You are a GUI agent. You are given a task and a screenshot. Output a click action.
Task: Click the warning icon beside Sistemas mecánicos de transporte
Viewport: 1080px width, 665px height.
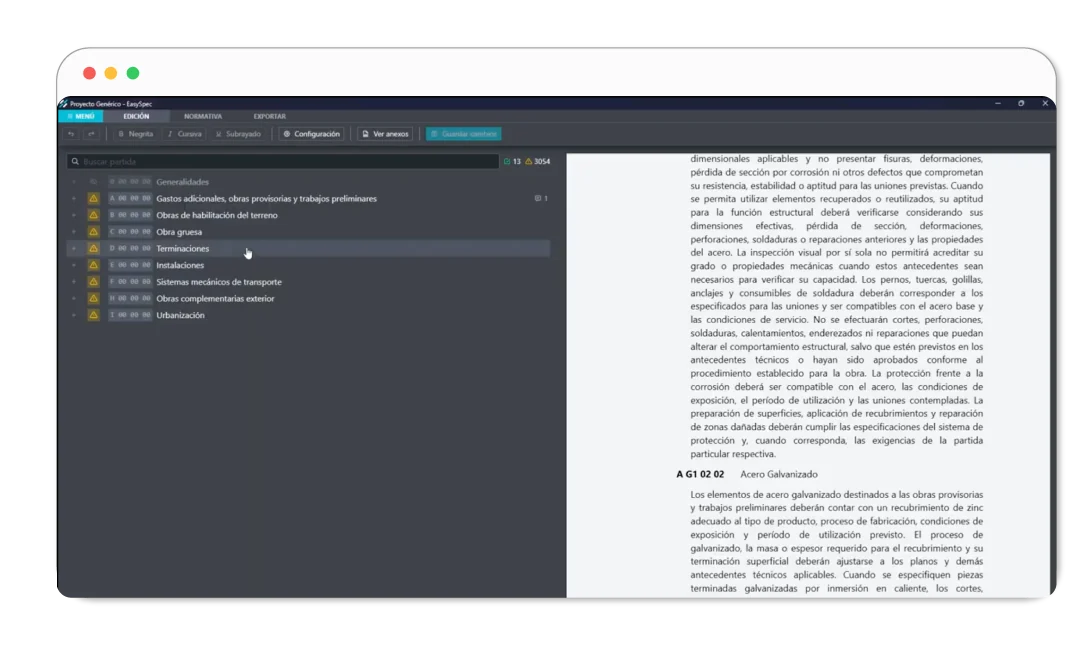[94, 282]
